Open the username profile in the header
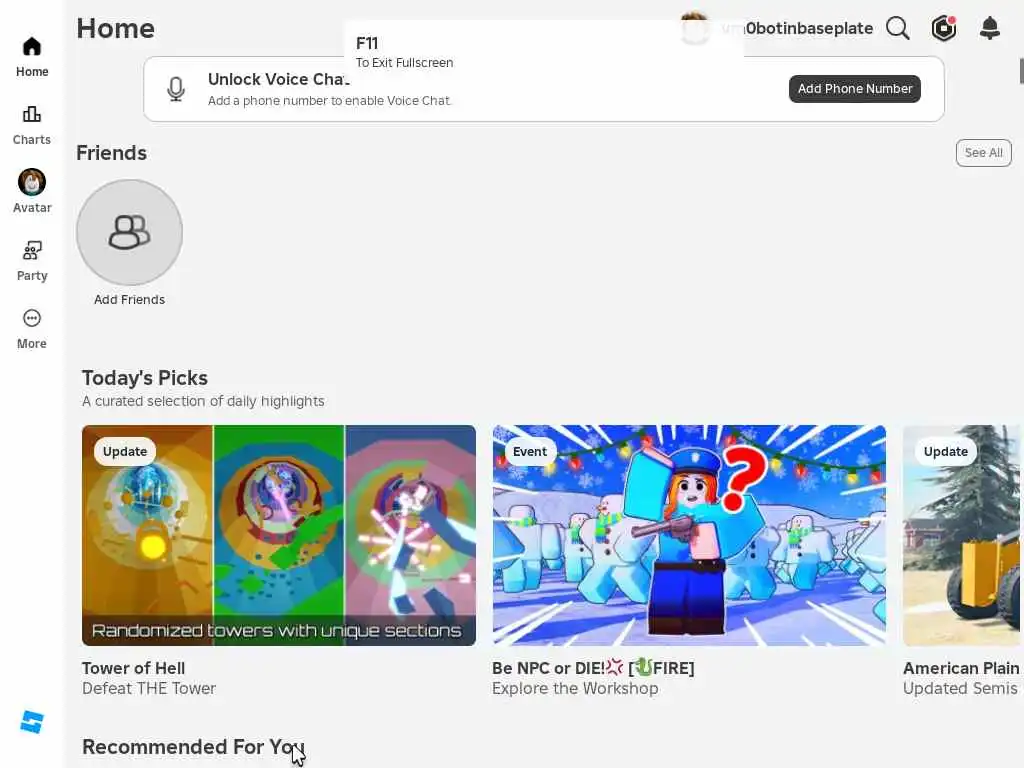This screenshot has width=1024, height=768. pyautogui.click(x=796, y=29)
